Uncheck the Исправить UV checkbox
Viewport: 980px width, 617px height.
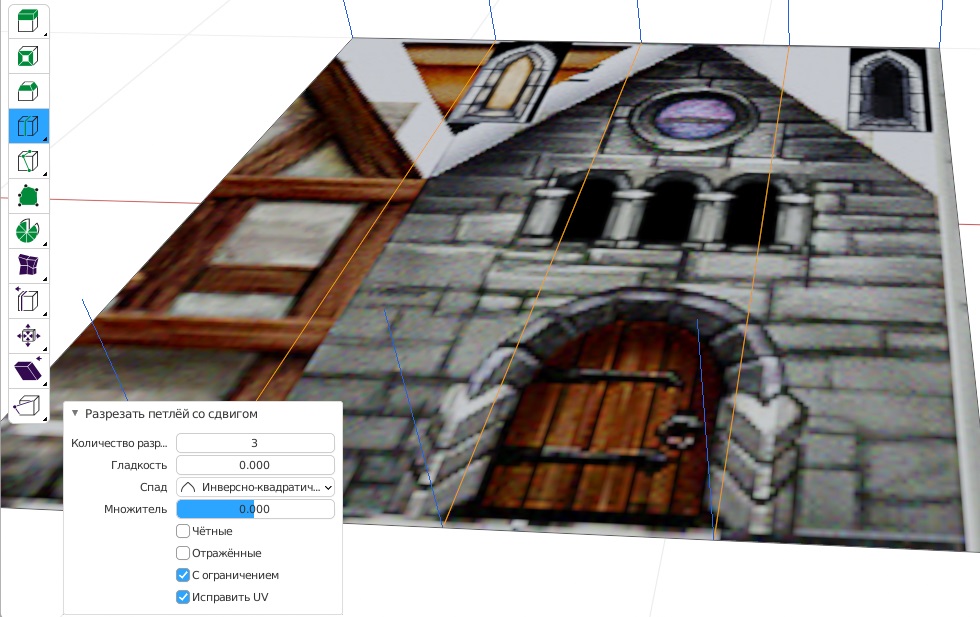182,597
